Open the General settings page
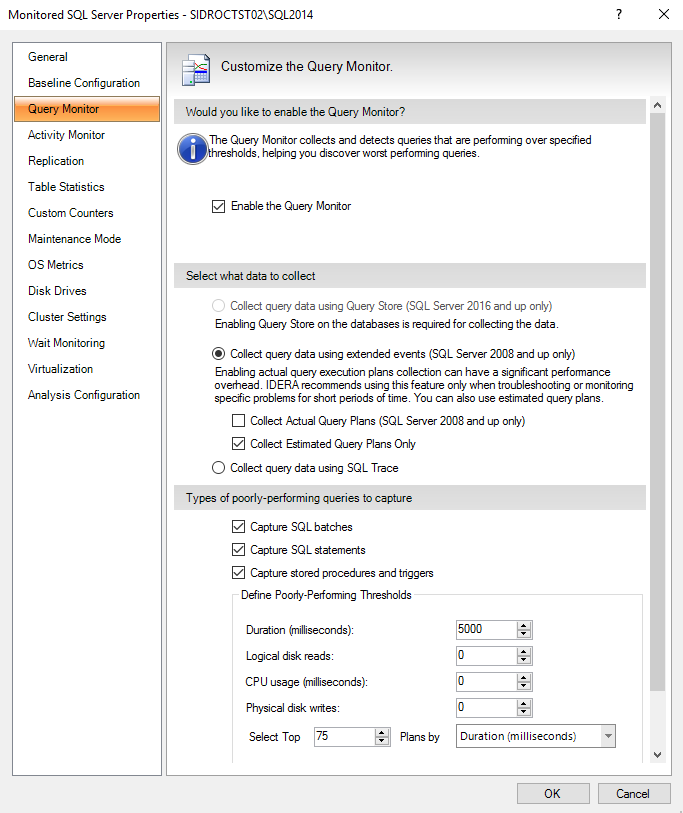 coord(87,57)
